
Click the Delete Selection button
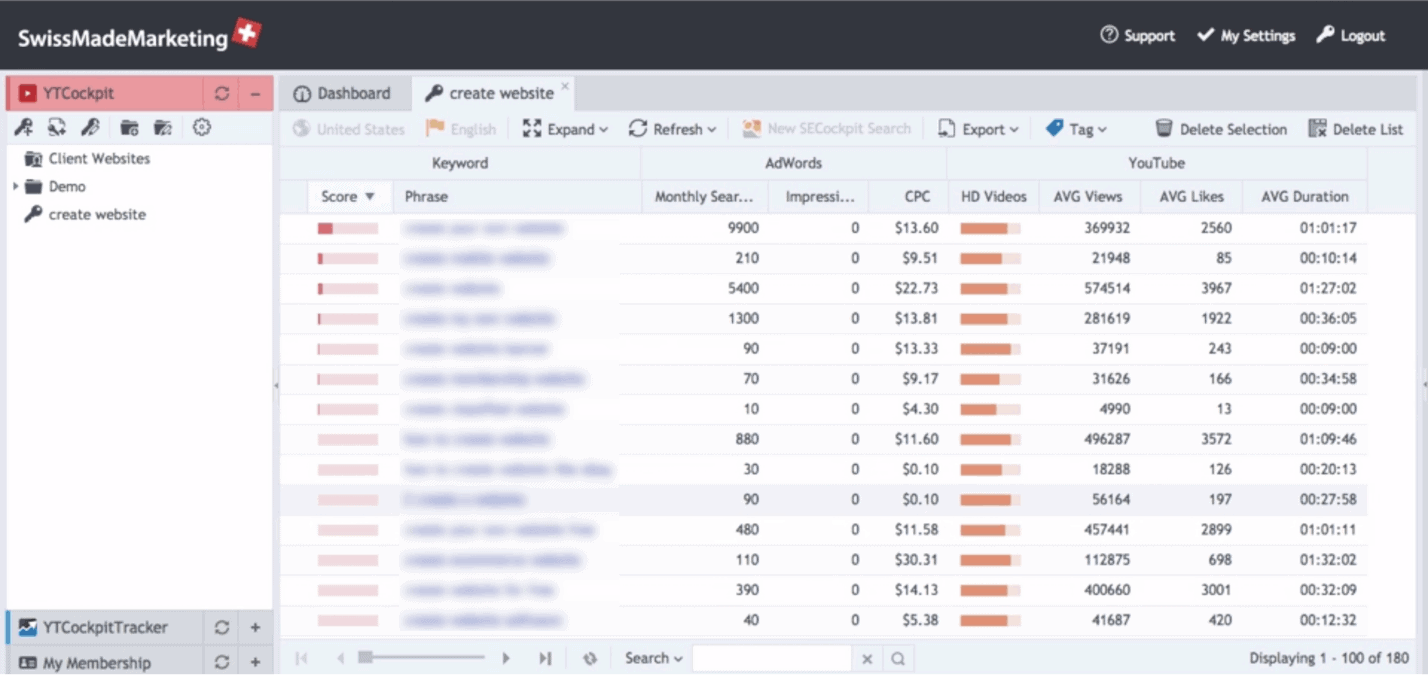click(x=1221, y=129)
